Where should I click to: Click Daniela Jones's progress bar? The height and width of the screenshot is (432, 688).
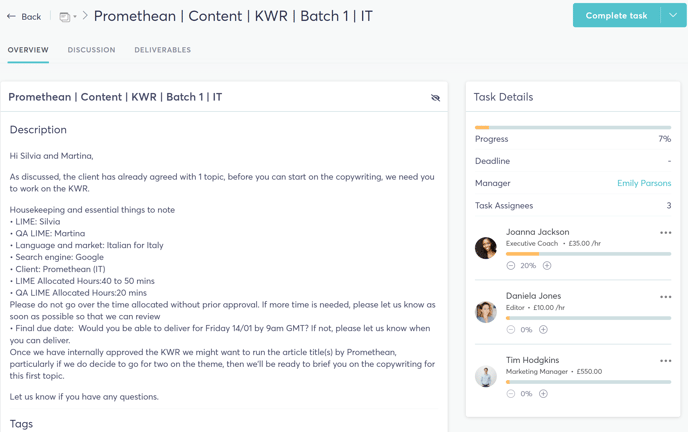[588, 318]
